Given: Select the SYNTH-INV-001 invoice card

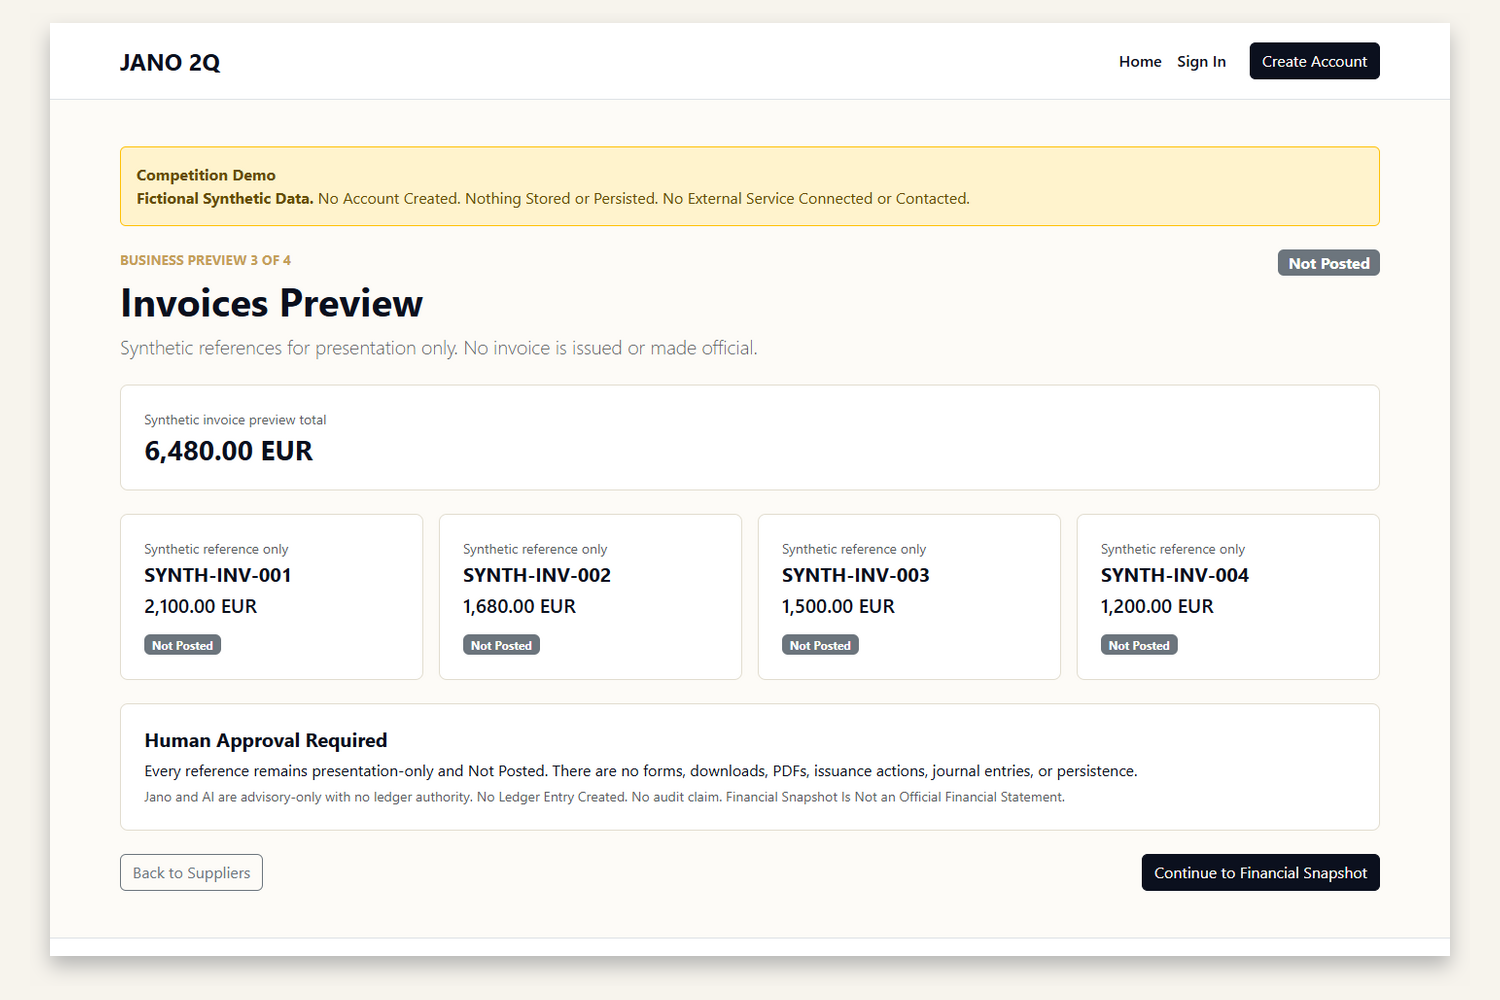Looking at the screenshot, I should 271,597.
